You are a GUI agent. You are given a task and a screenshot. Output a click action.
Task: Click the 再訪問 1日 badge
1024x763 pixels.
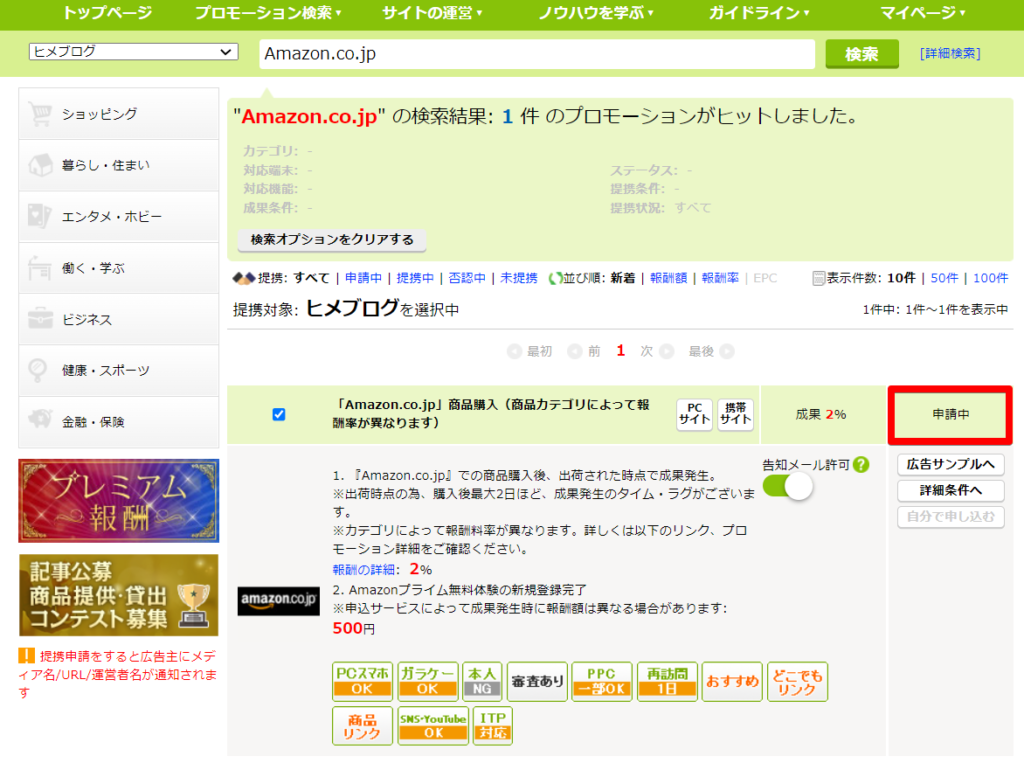point(667,681)
